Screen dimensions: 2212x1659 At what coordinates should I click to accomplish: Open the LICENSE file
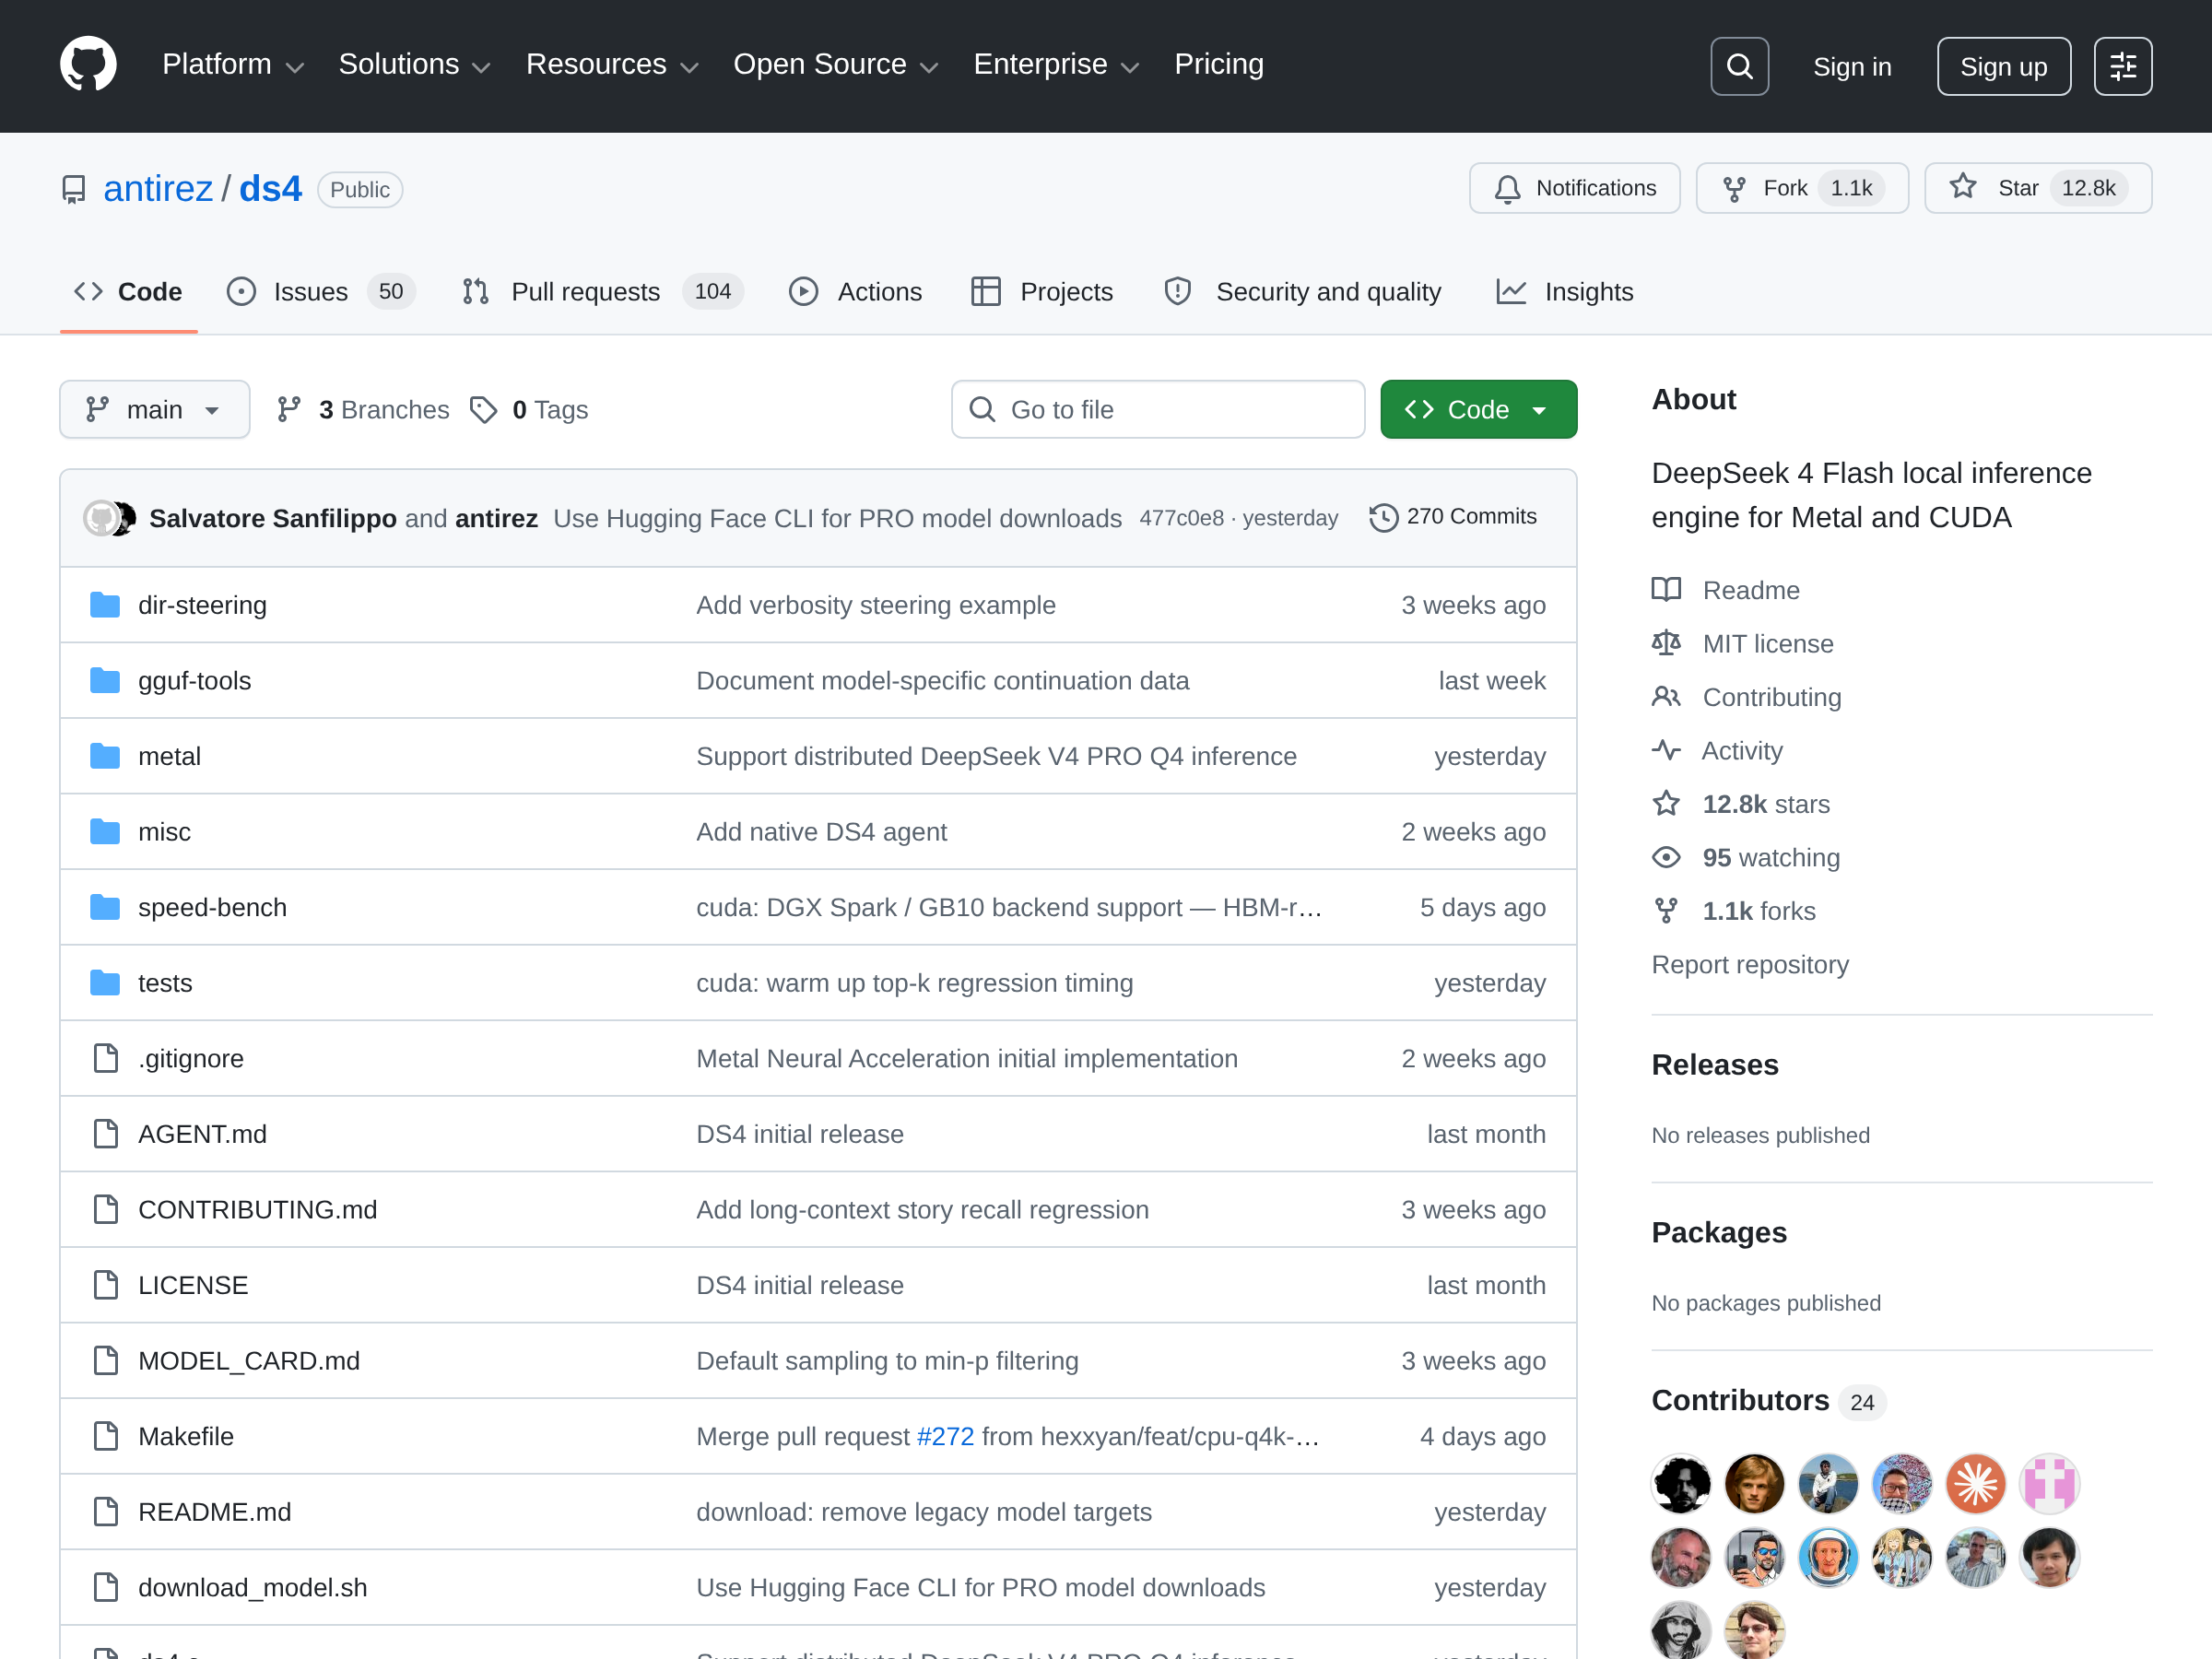[193, 1285]
